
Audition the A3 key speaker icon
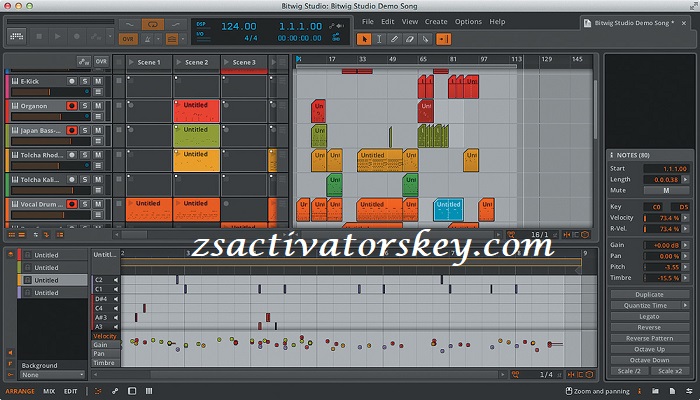(116, 327)
